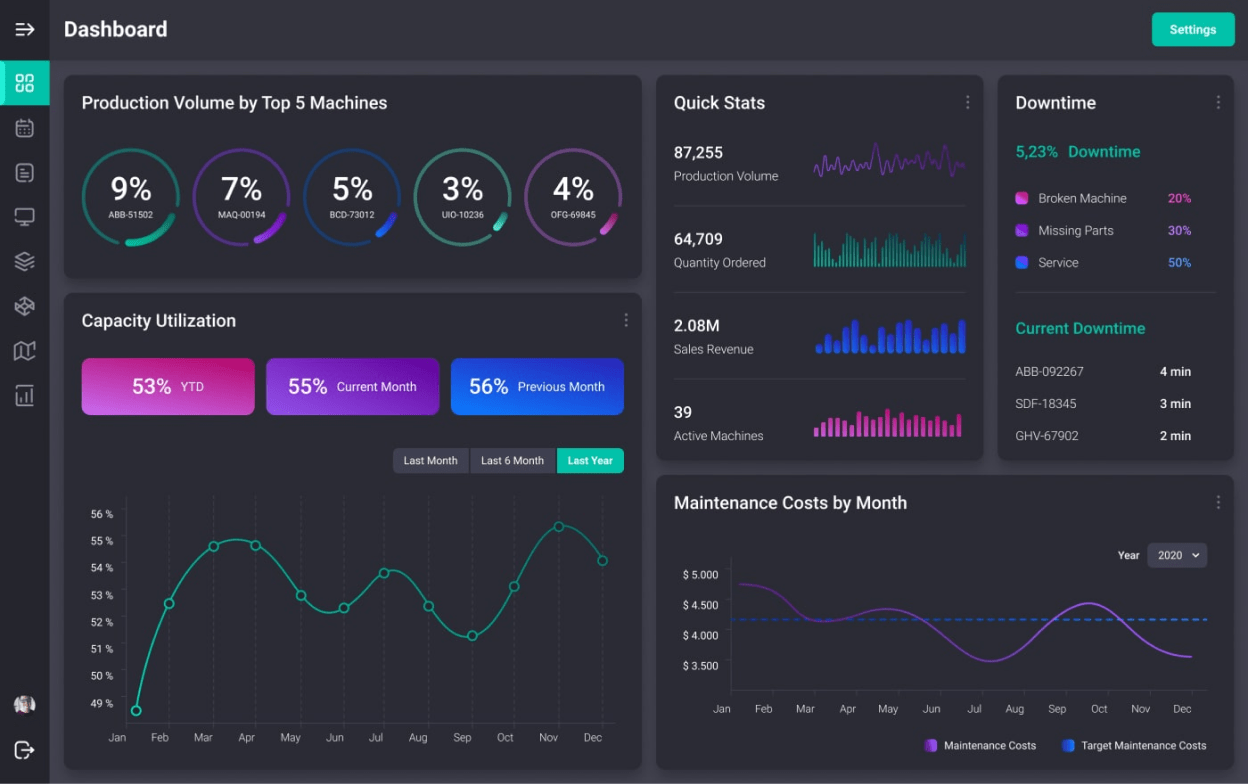
Task: Select the Last Month filter
Action: click(x=430, y=460)
